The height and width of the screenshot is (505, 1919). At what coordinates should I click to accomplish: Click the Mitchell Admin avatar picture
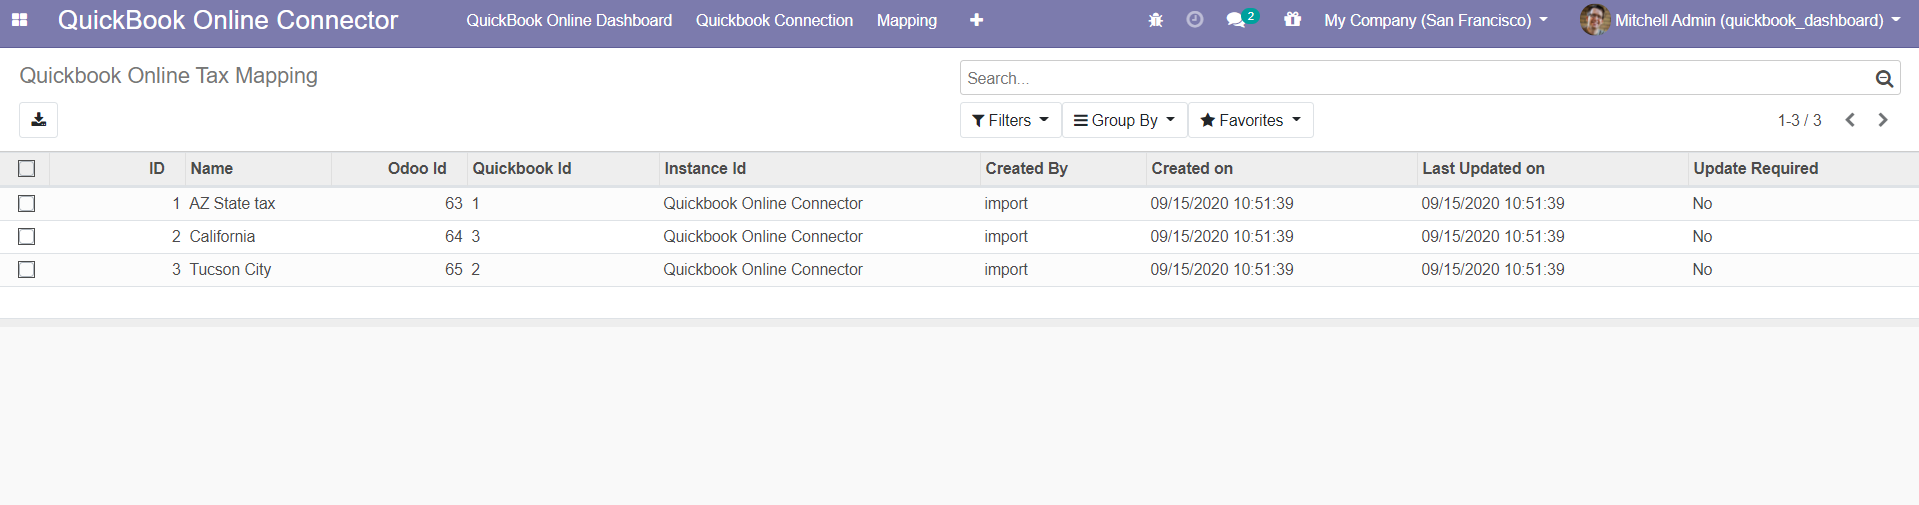click(x=1594, y=20)
